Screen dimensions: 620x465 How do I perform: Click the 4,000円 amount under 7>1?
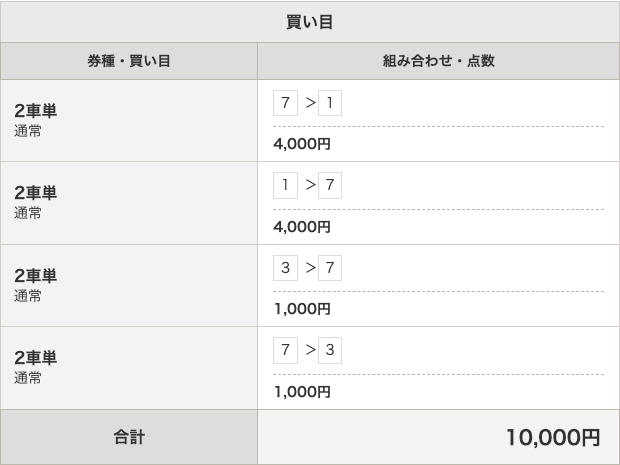coord(302,144)
